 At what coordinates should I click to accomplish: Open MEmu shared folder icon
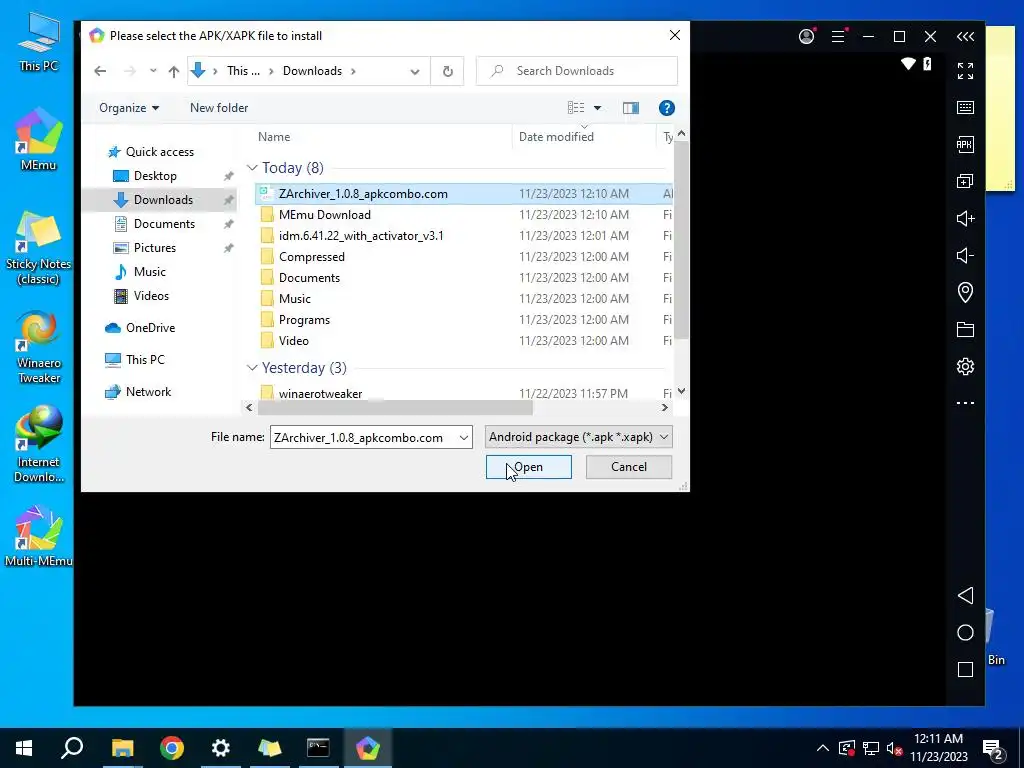tap(965, 329)
